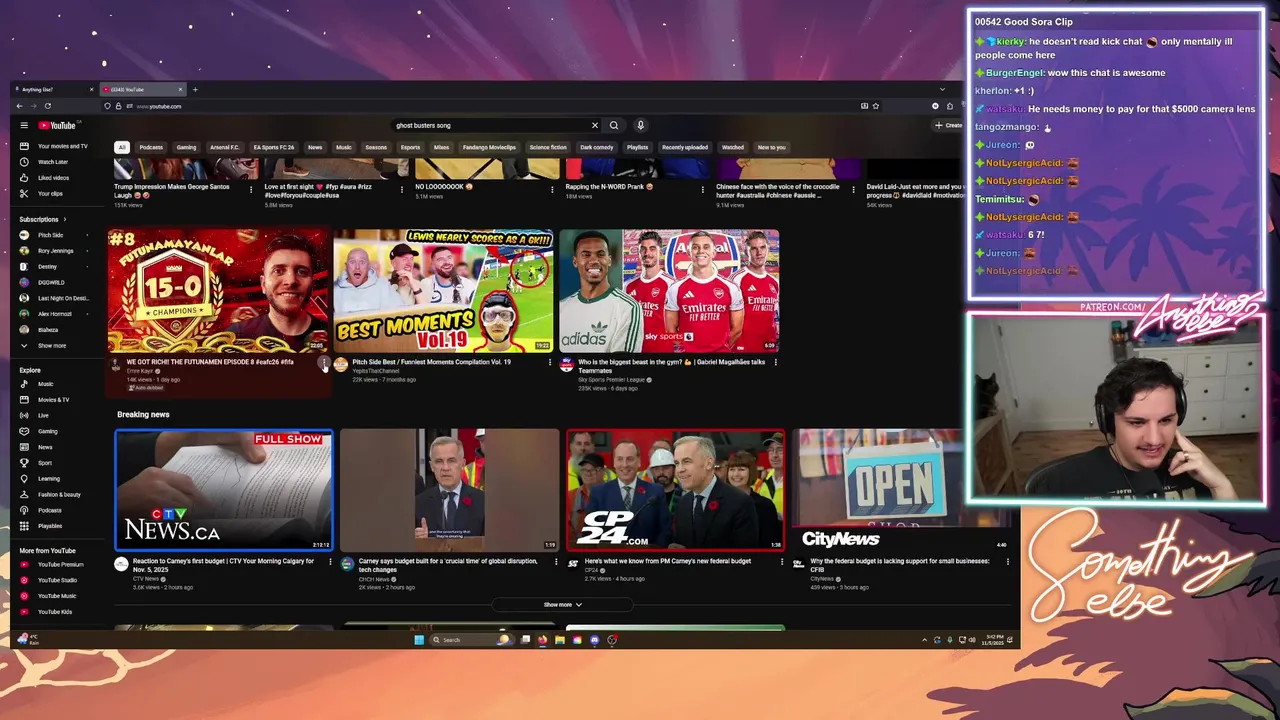
Task: Play the FUTUNAMAYANLAR 15-0 Champions thumbnail
Action: tap(218, 291)
